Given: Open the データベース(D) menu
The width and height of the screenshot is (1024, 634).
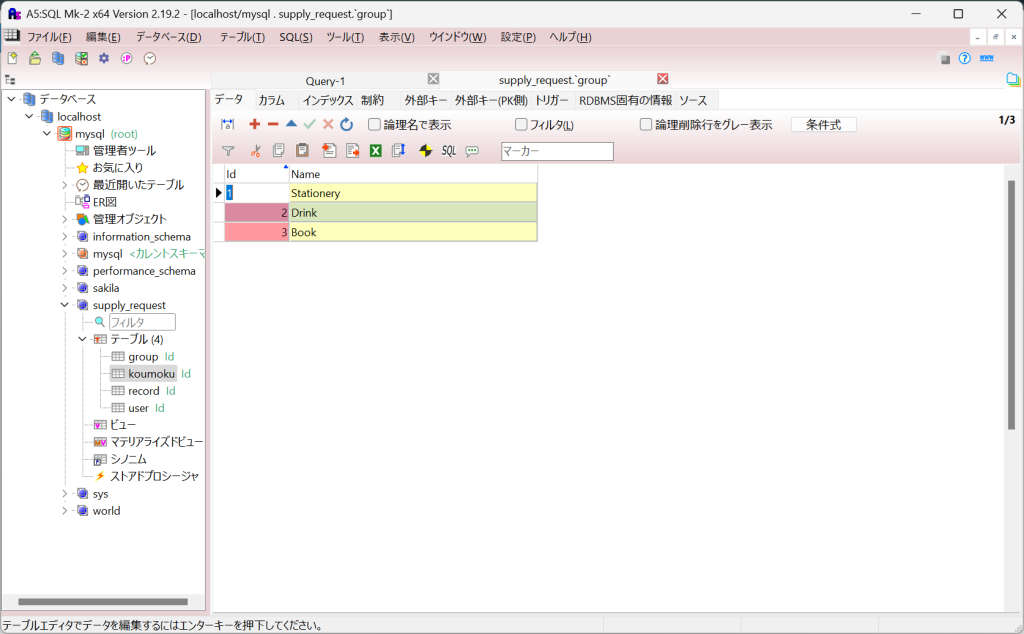Looking at the screenshot, I should tap(168, 37).
